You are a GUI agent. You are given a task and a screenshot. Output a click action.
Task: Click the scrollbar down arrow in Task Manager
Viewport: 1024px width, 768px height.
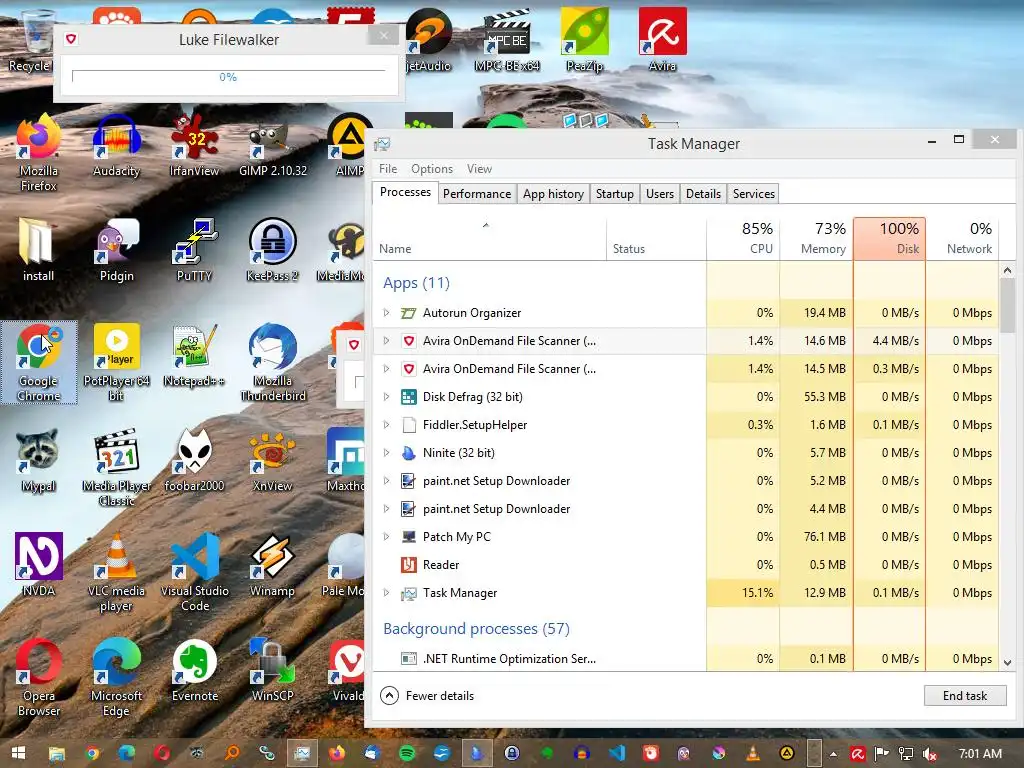point(1008,662)
